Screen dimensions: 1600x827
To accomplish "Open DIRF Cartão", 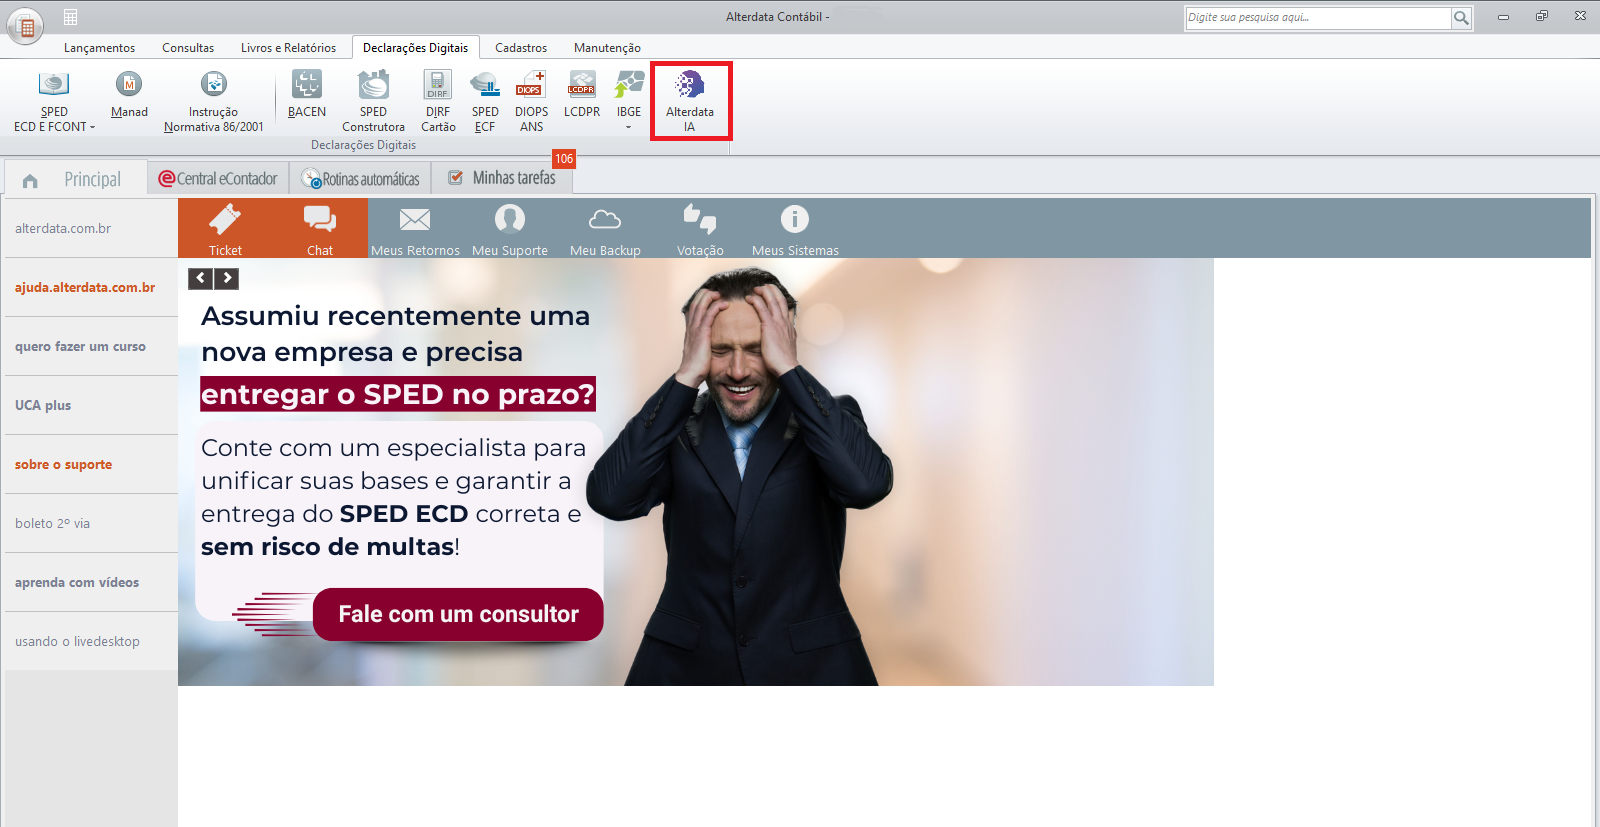I will 438,100.
